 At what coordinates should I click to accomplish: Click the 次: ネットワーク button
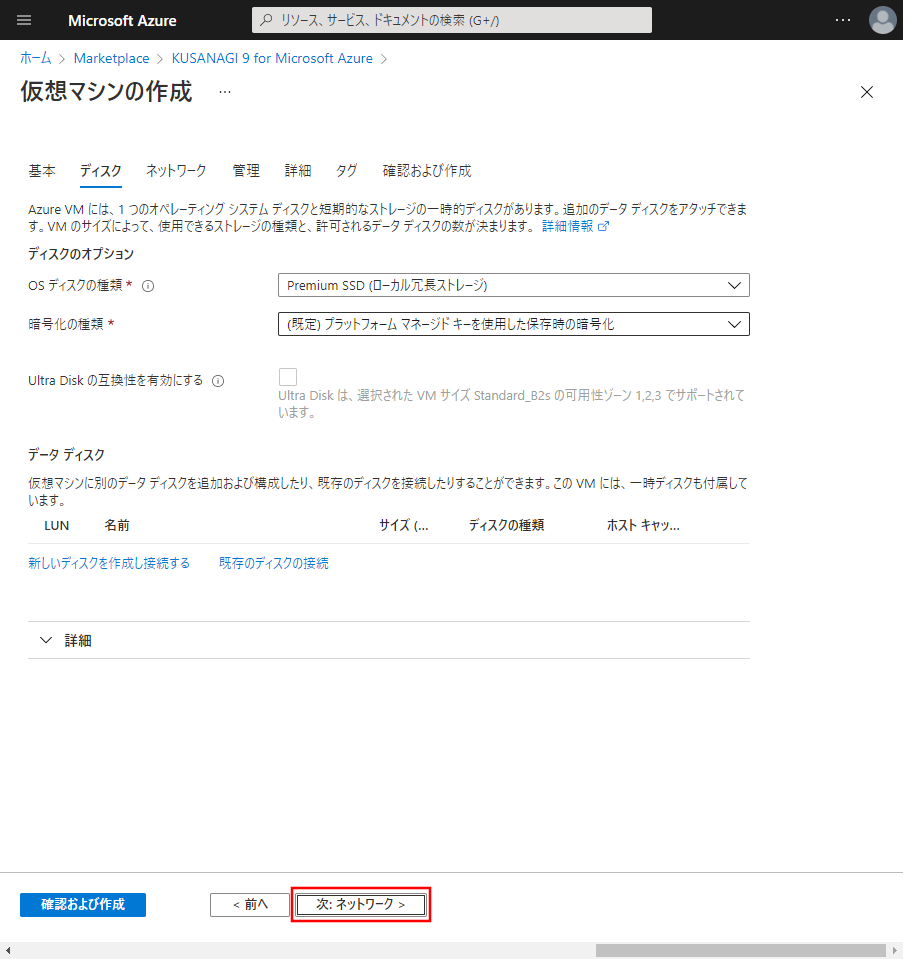pyautogui.click(x=361, y=904)
